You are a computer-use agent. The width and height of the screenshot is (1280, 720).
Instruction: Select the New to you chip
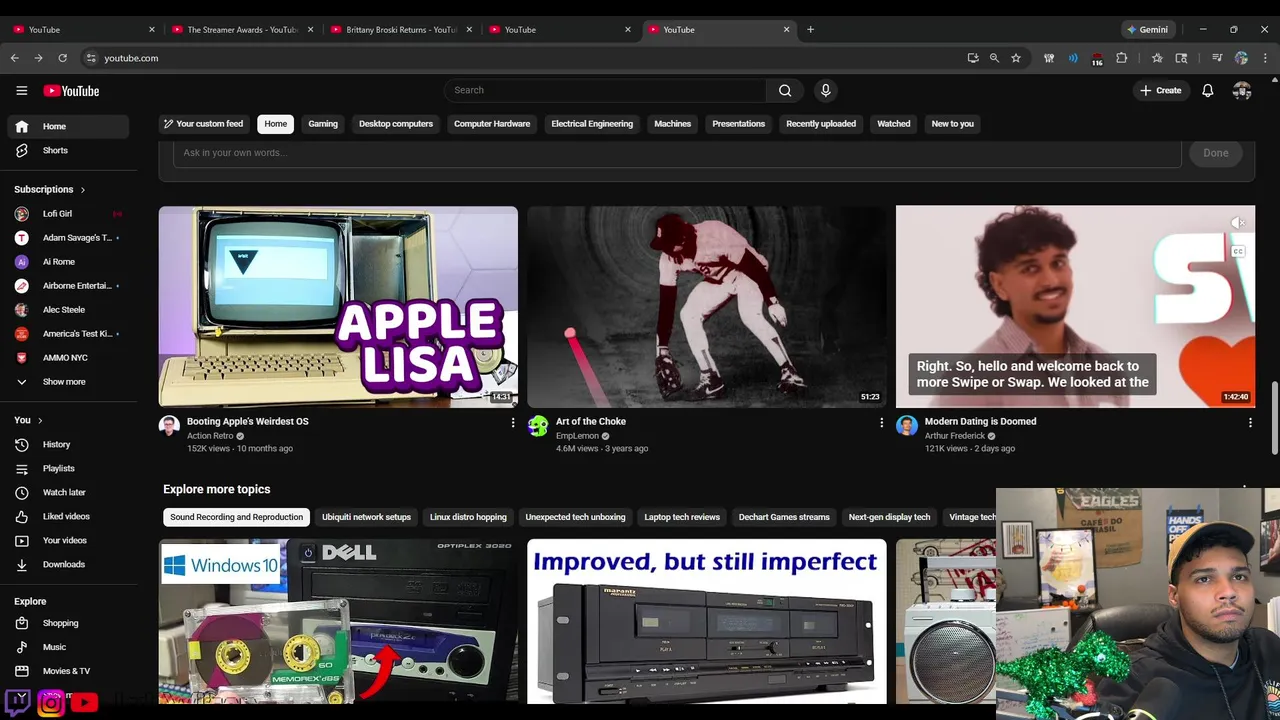point(952,124)
